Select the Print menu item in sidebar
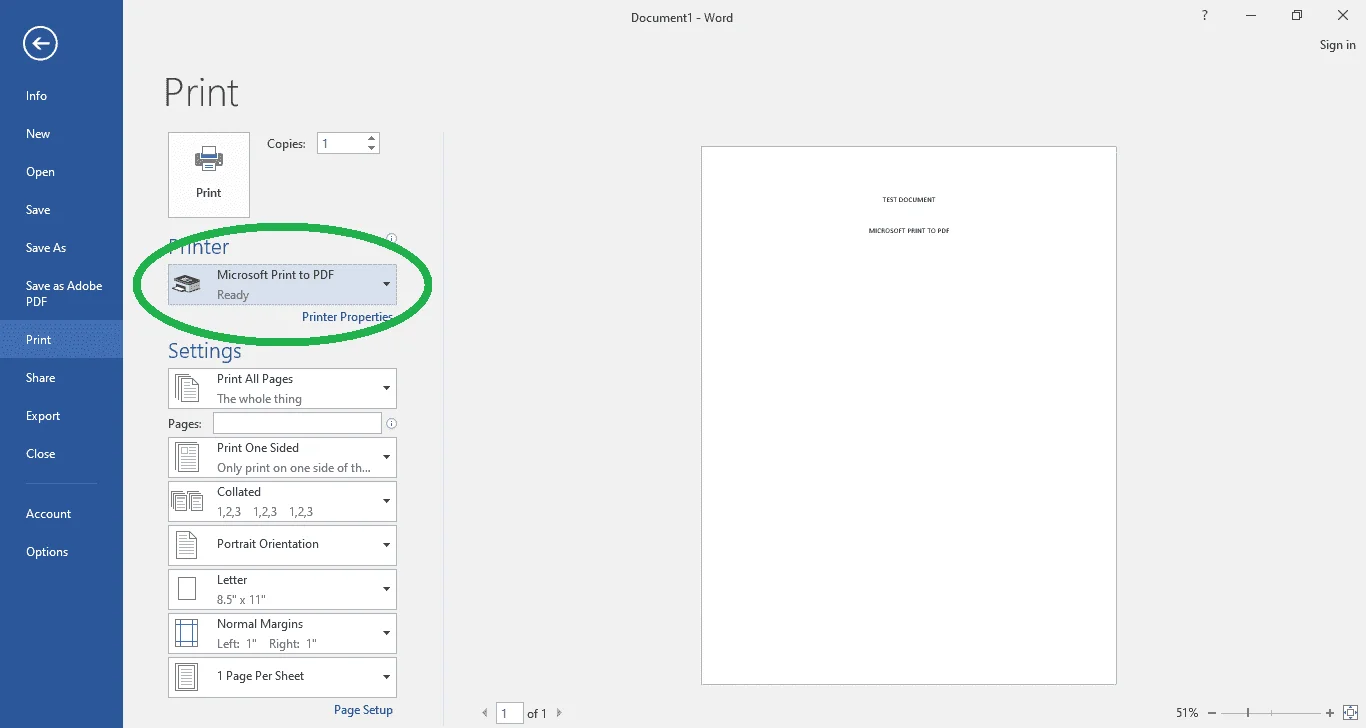Viewport: 1366px width, 728px height. 61,340
